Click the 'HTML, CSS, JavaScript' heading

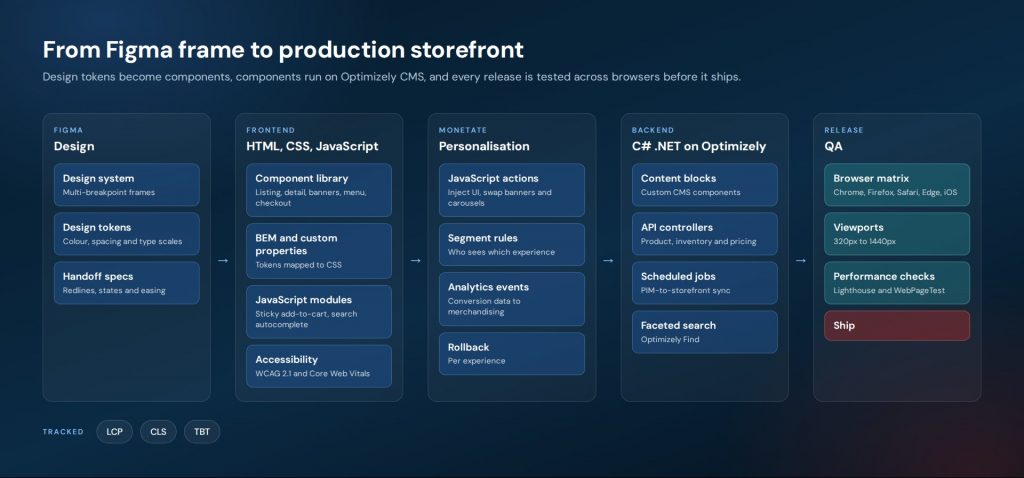[x=312, y=146]
